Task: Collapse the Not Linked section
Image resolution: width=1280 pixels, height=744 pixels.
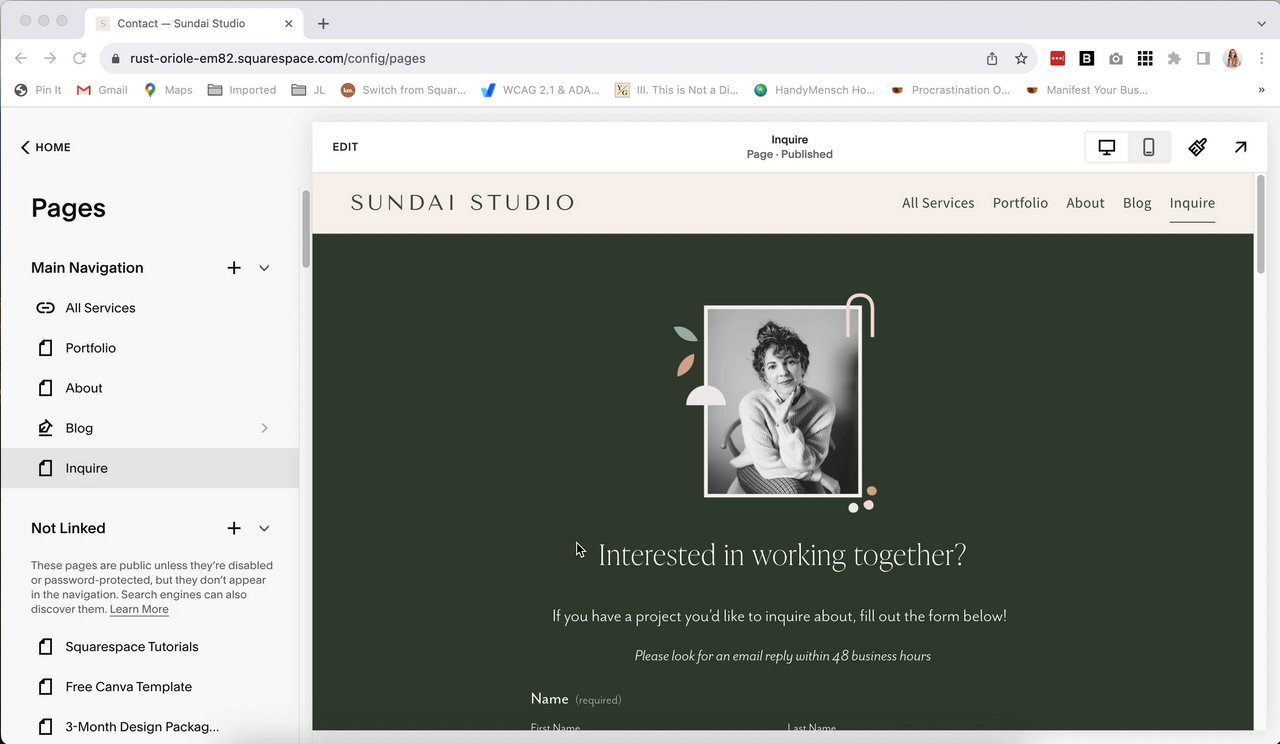Action: [x=264, y=528]
